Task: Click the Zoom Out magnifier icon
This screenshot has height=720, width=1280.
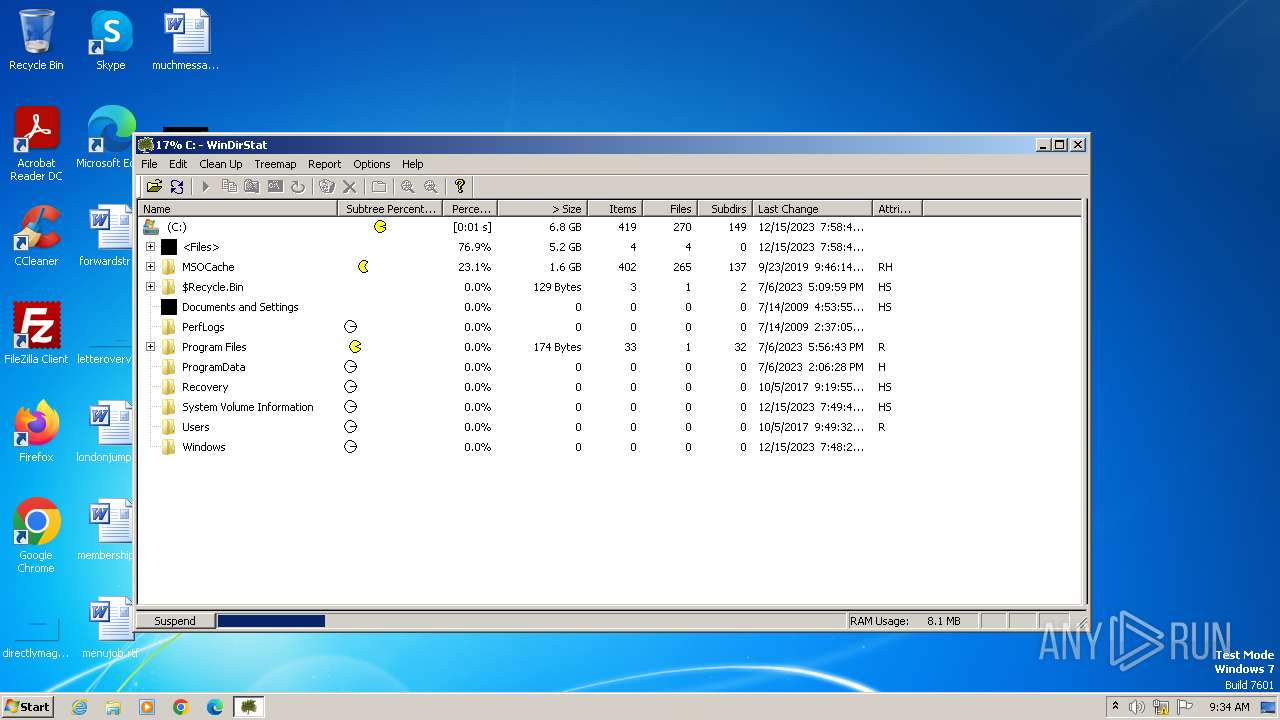Action: pyautogui.click(x=431, y=186)
